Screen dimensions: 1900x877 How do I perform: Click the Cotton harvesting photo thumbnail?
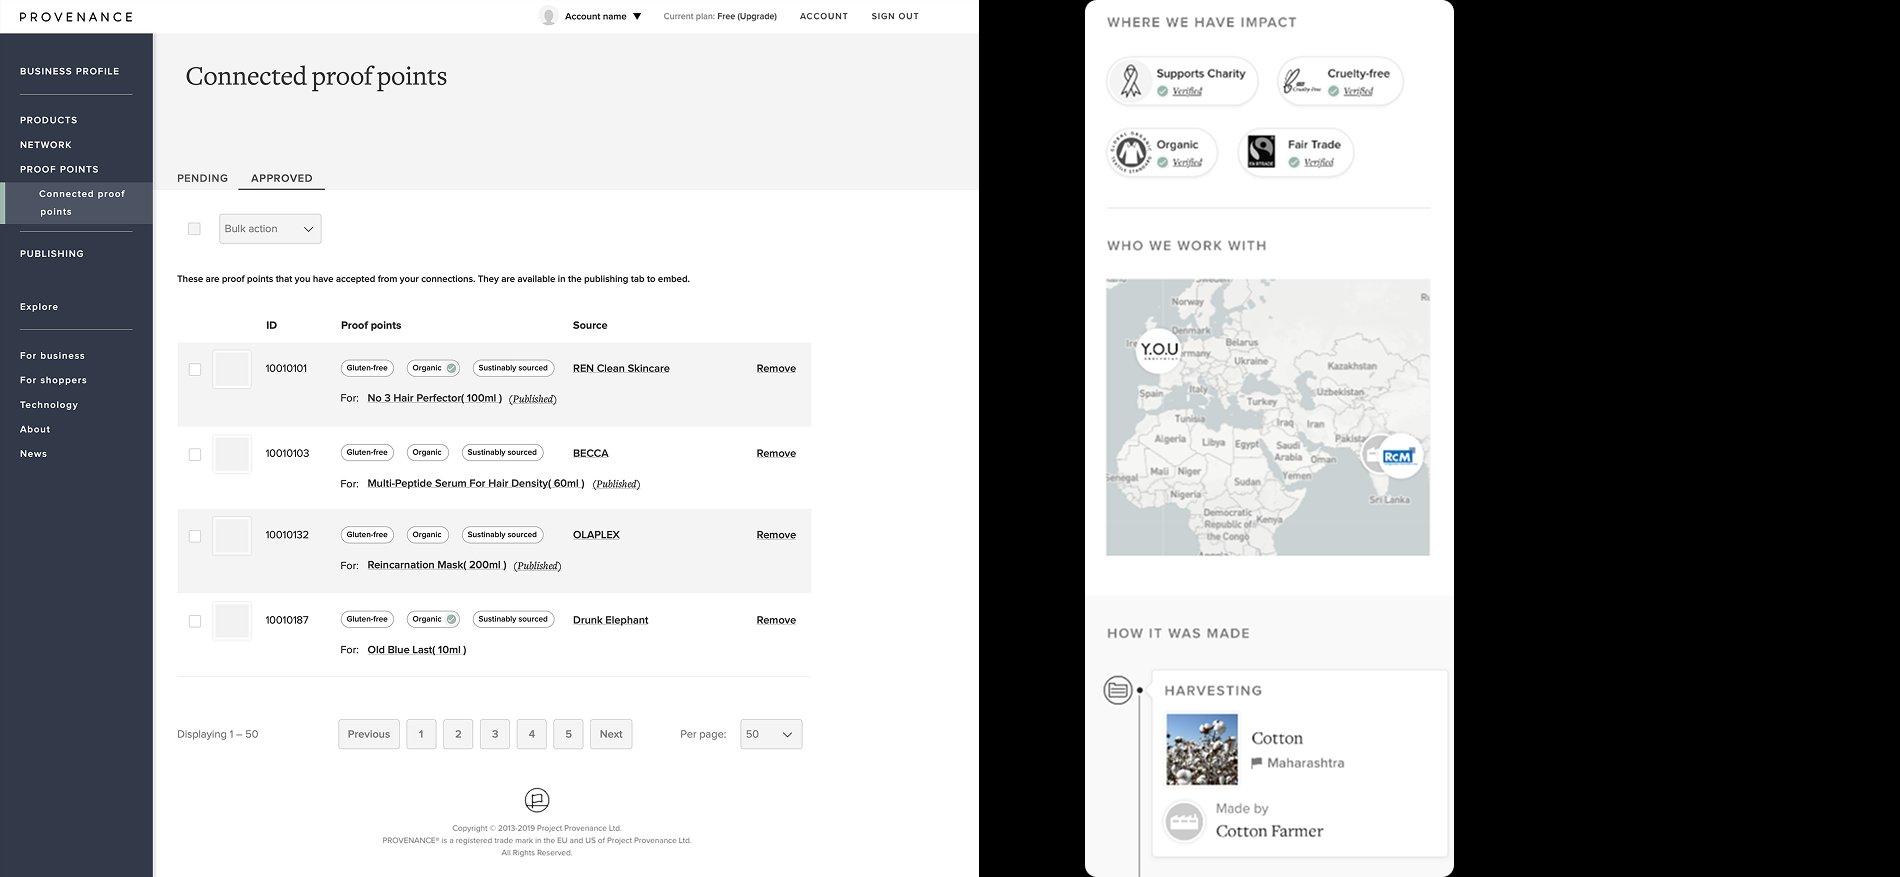click(1202, 749)
